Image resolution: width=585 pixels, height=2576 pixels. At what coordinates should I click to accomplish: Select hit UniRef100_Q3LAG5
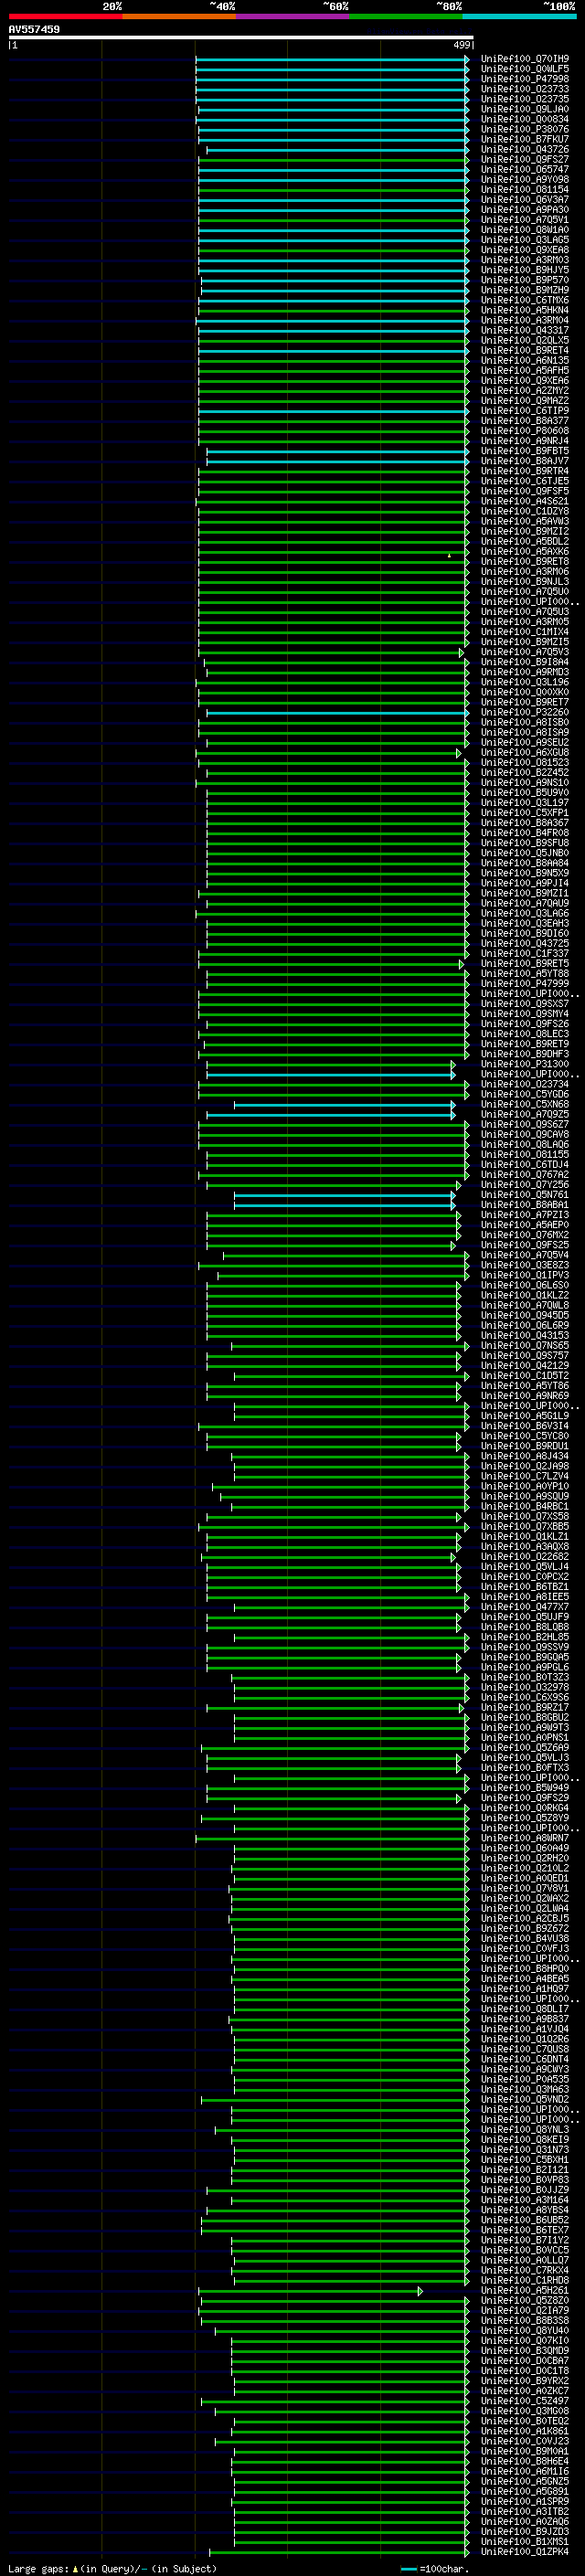[525, 240]
